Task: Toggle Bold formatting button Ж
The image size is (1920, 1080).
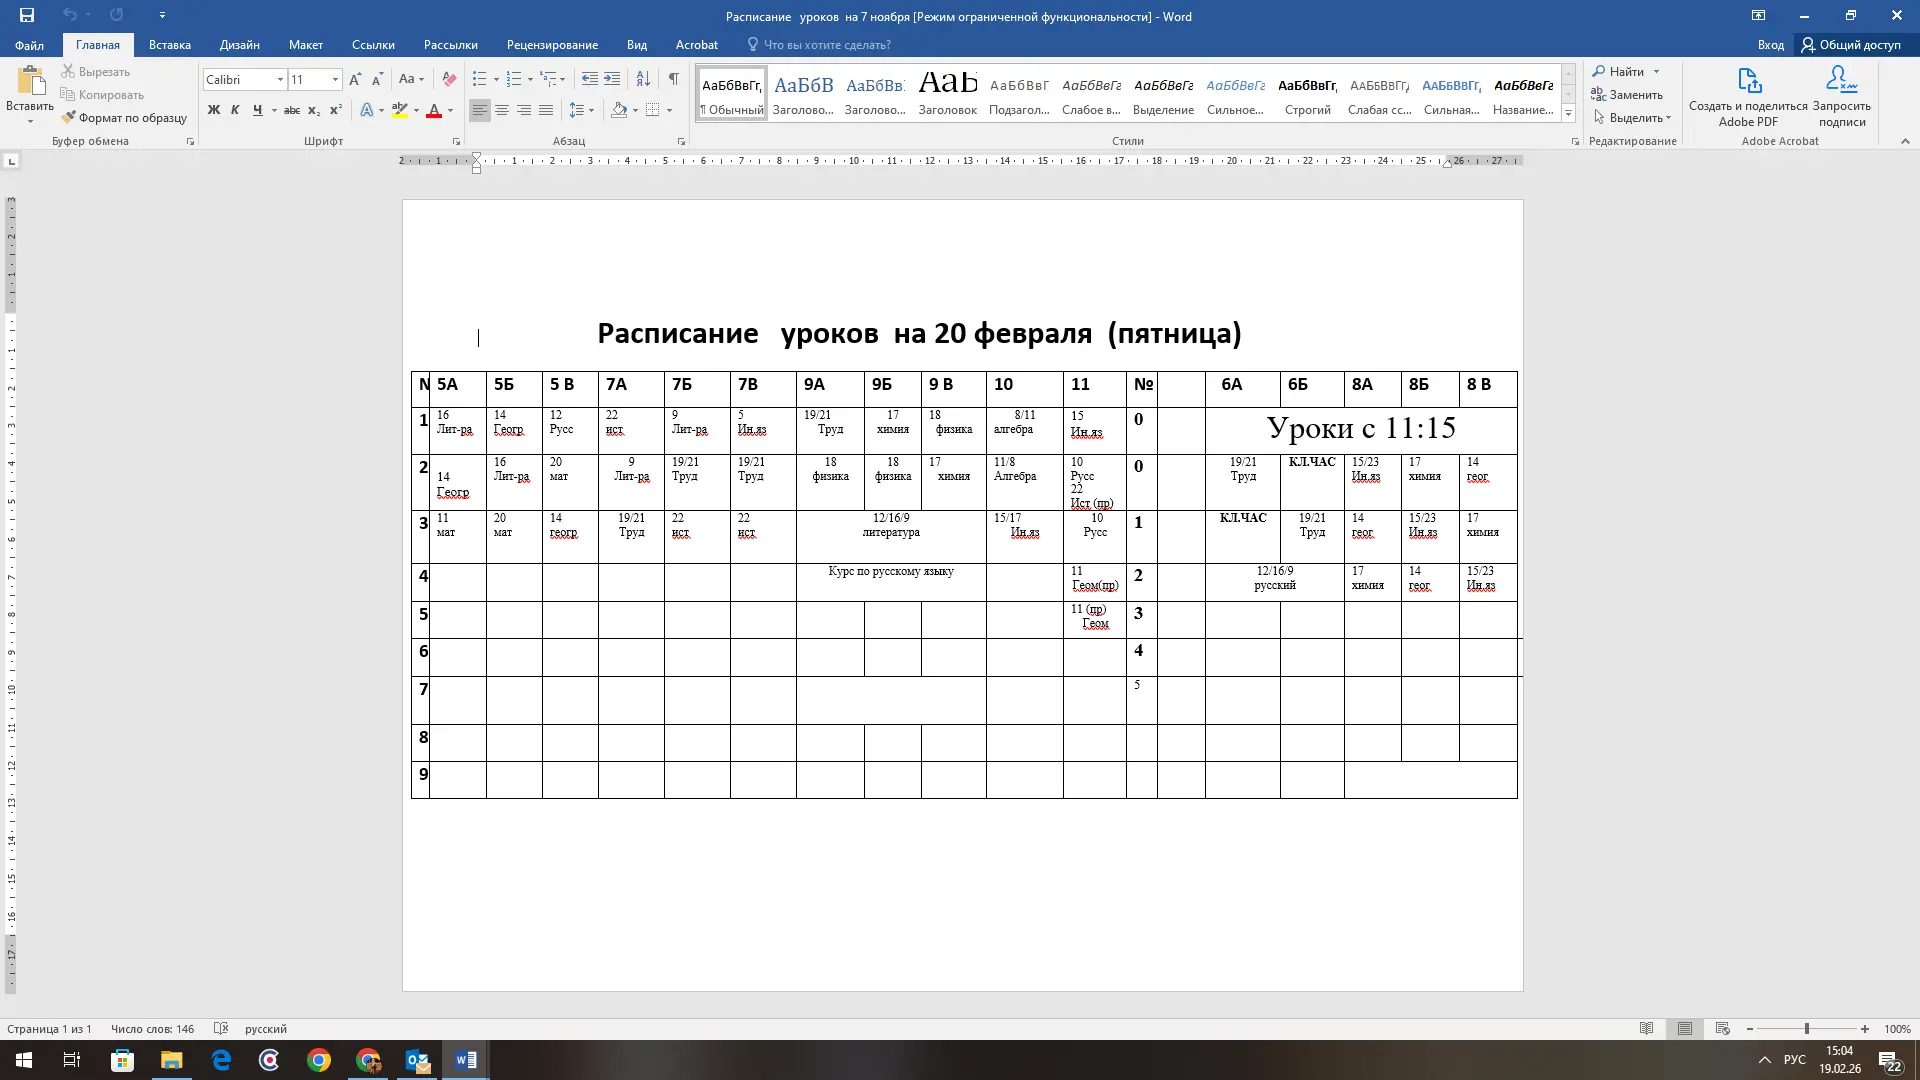Action: (x=213, y=111)
